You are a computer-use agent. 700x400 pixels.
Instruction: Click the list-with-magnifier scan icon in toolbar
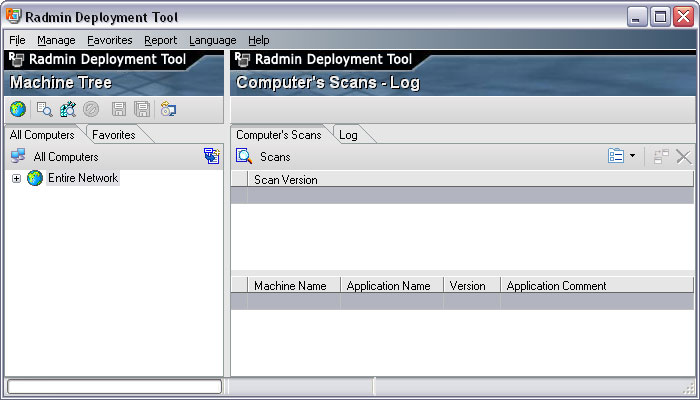coord(44,109)
